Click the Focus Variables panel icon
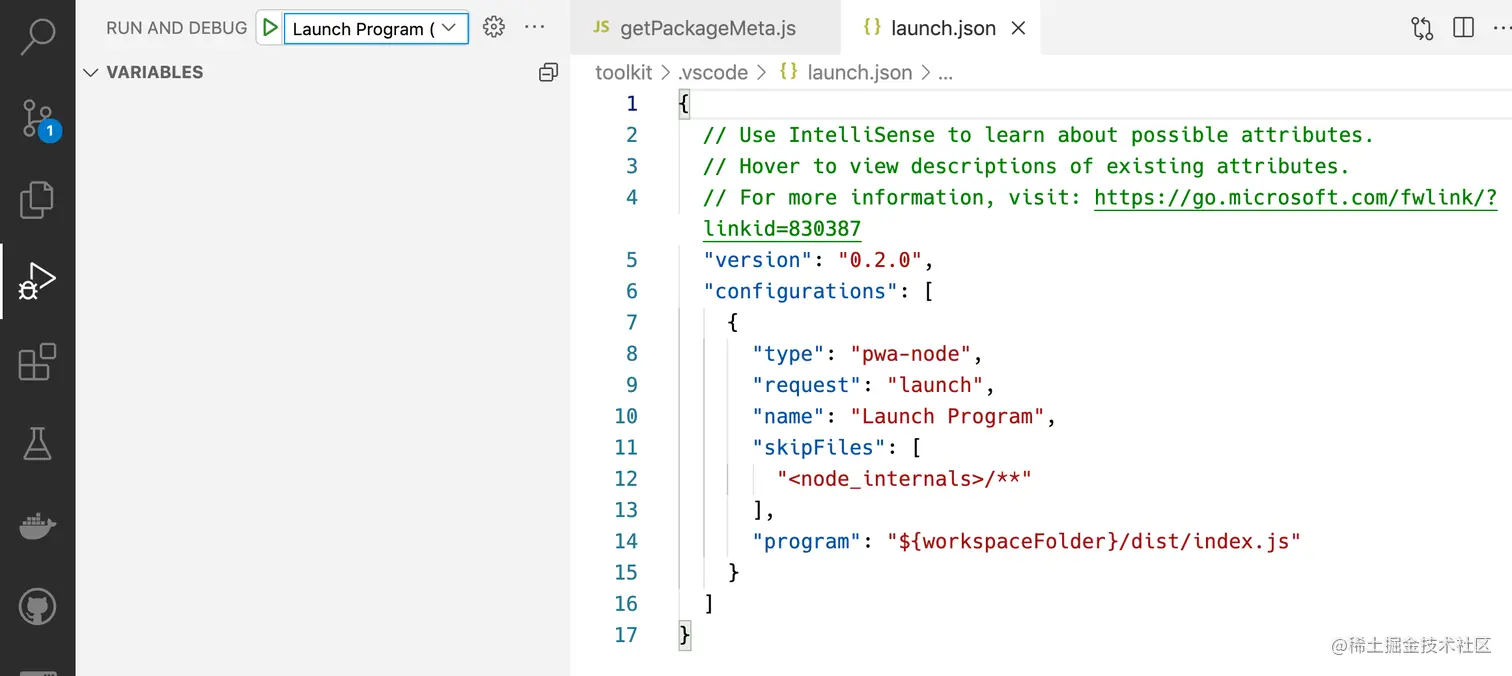This screenshot has height=676, width=1512. 547,72
